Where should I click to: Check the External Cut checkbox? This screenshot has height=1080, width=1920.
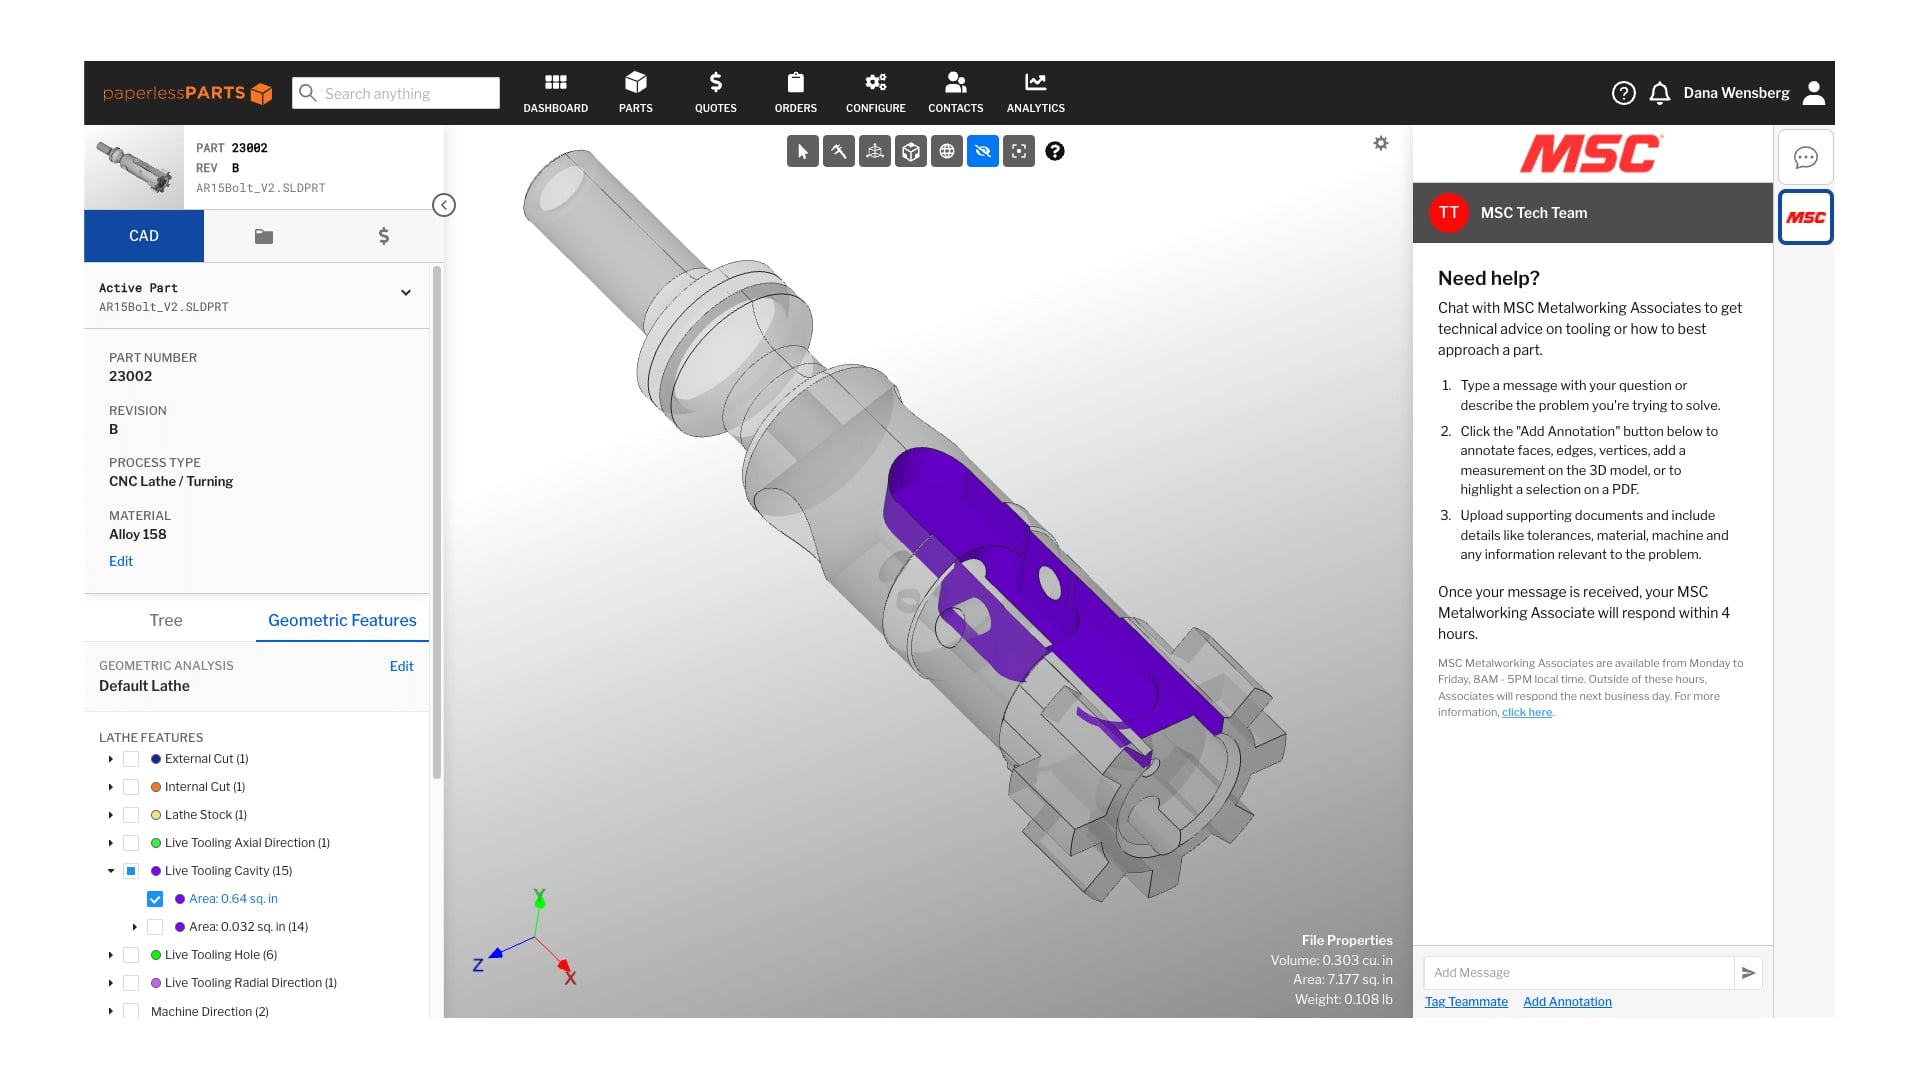coord(131,759)
